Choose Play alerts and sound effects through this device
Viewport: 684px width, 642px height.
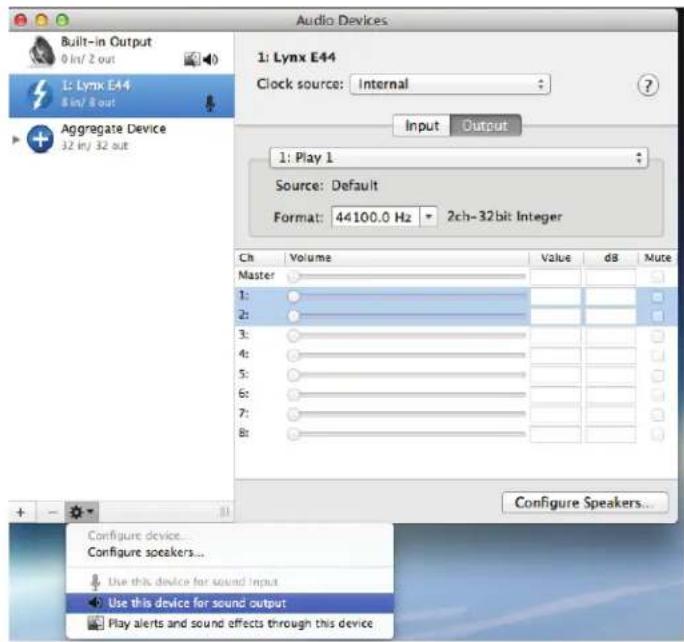229,623
